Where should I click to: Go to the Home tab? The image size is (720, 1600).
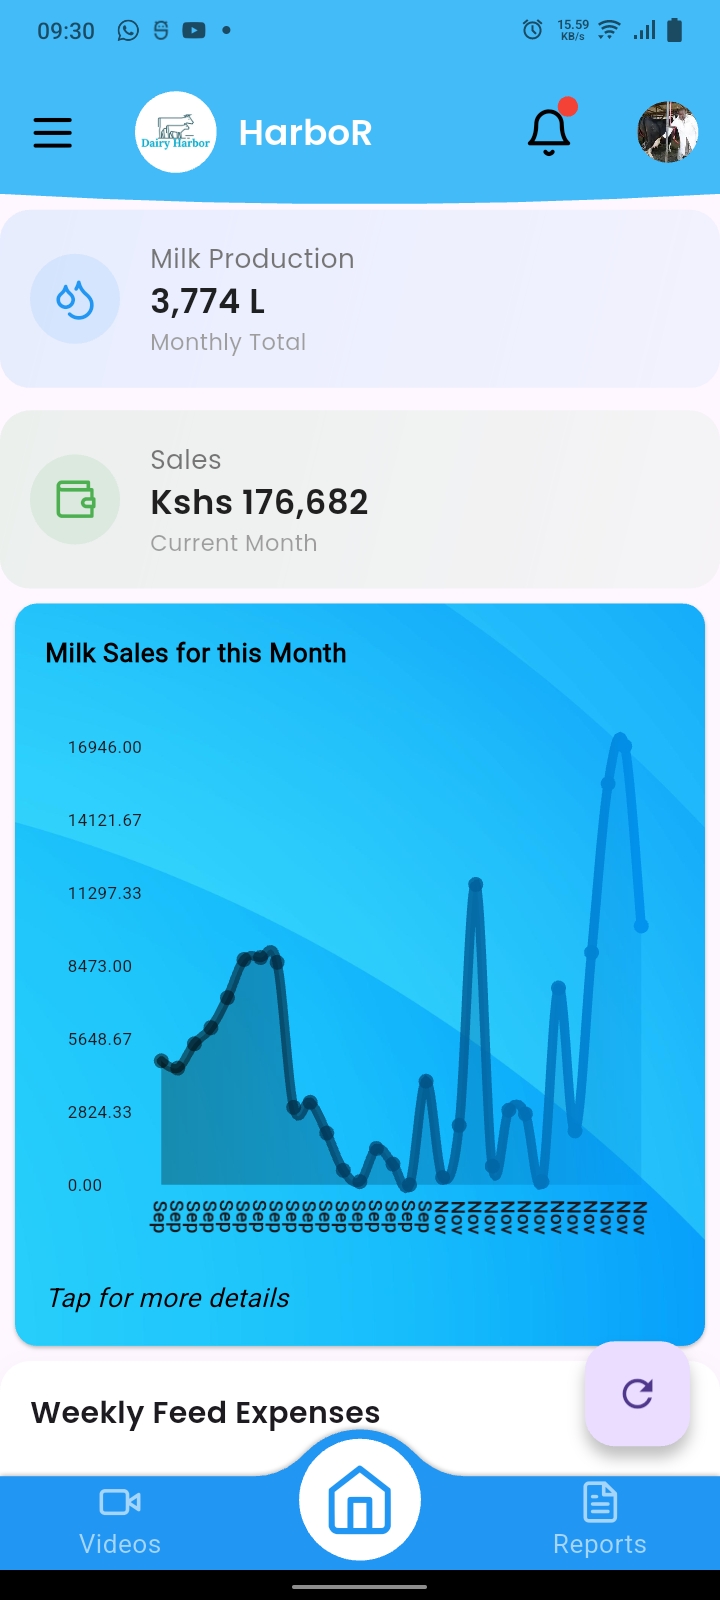360,1499
